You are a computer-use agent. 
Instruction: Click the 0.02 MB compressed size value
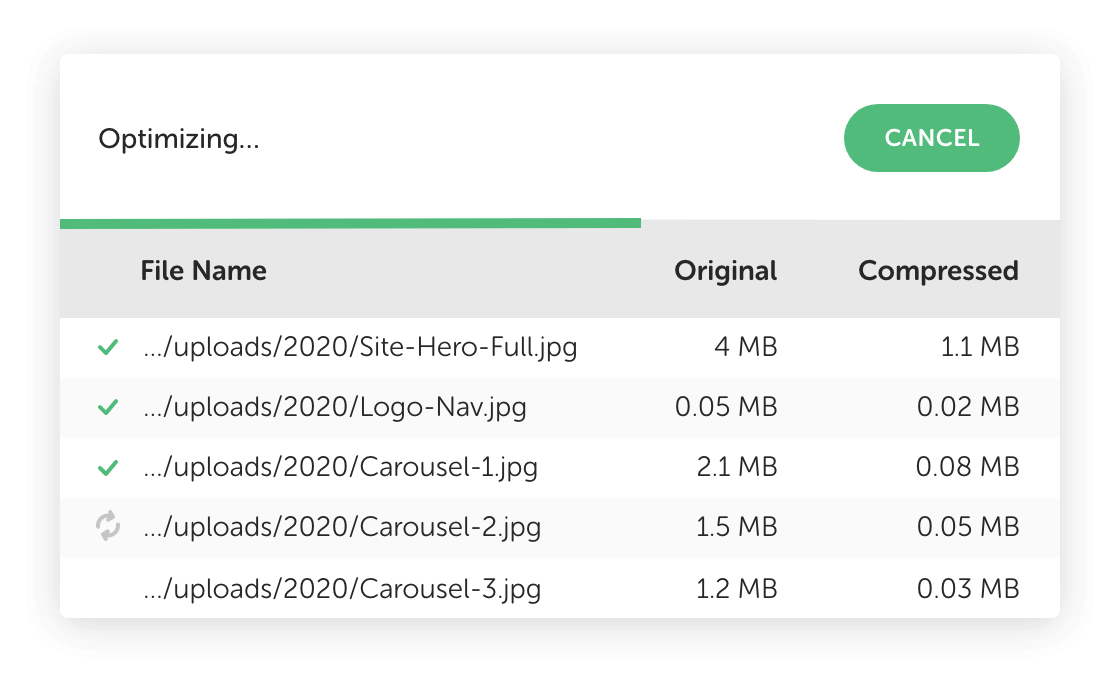967,408
